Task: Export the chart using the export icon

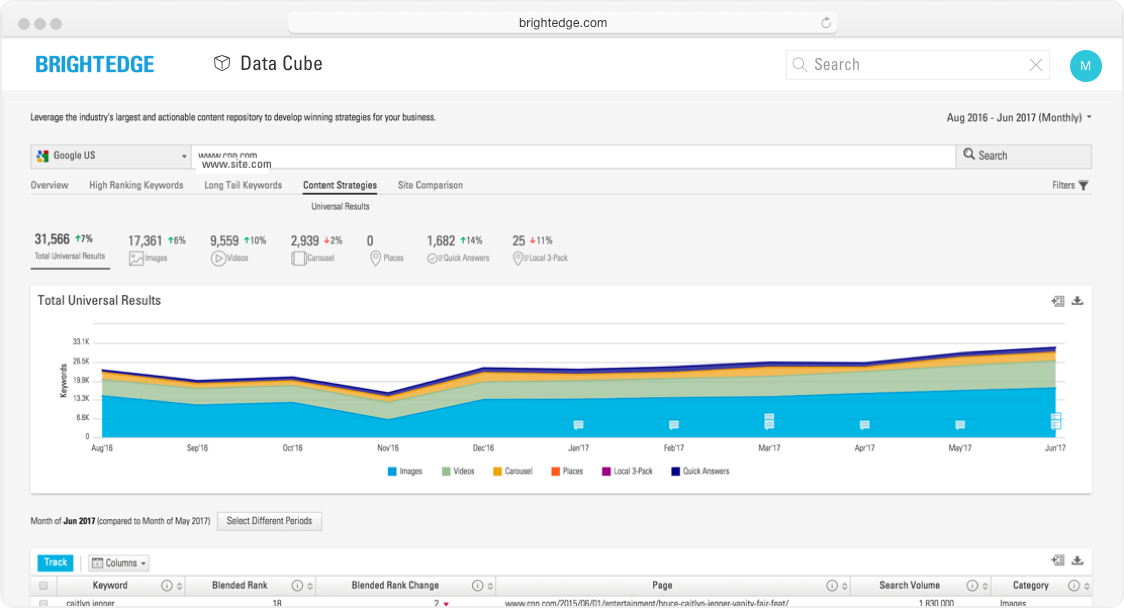Action: pos(1057,301)
